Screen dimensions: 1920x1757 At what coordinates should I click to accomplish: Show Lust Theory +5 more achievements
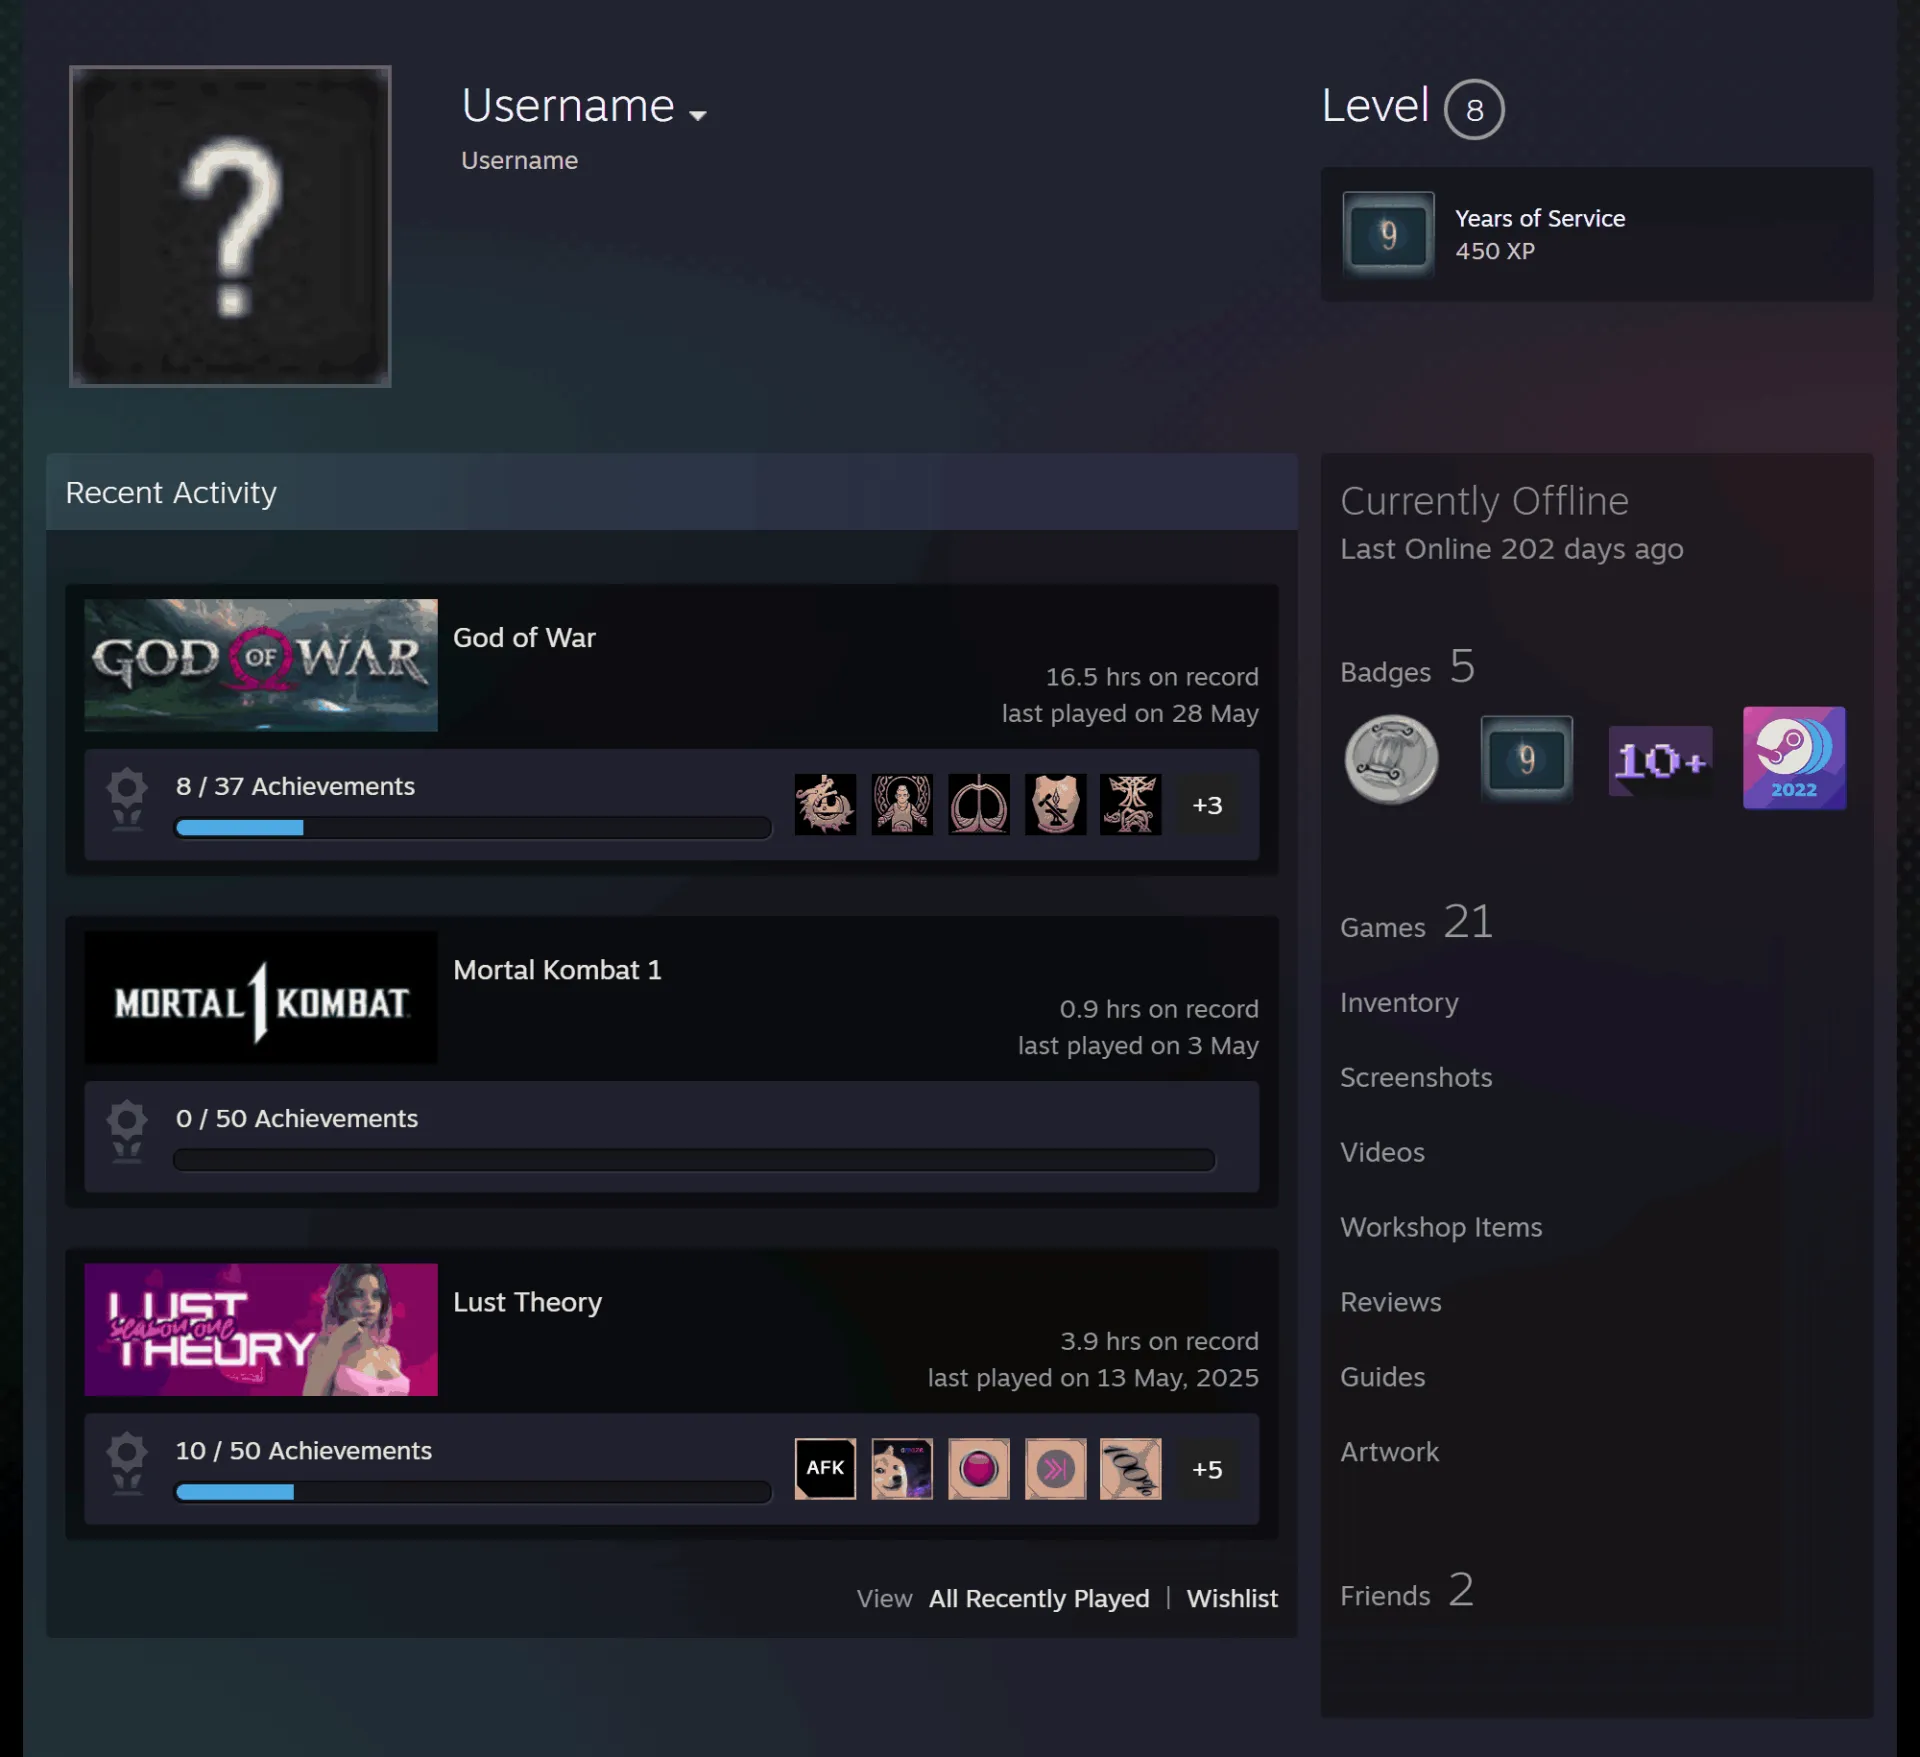(1207, 1469)
